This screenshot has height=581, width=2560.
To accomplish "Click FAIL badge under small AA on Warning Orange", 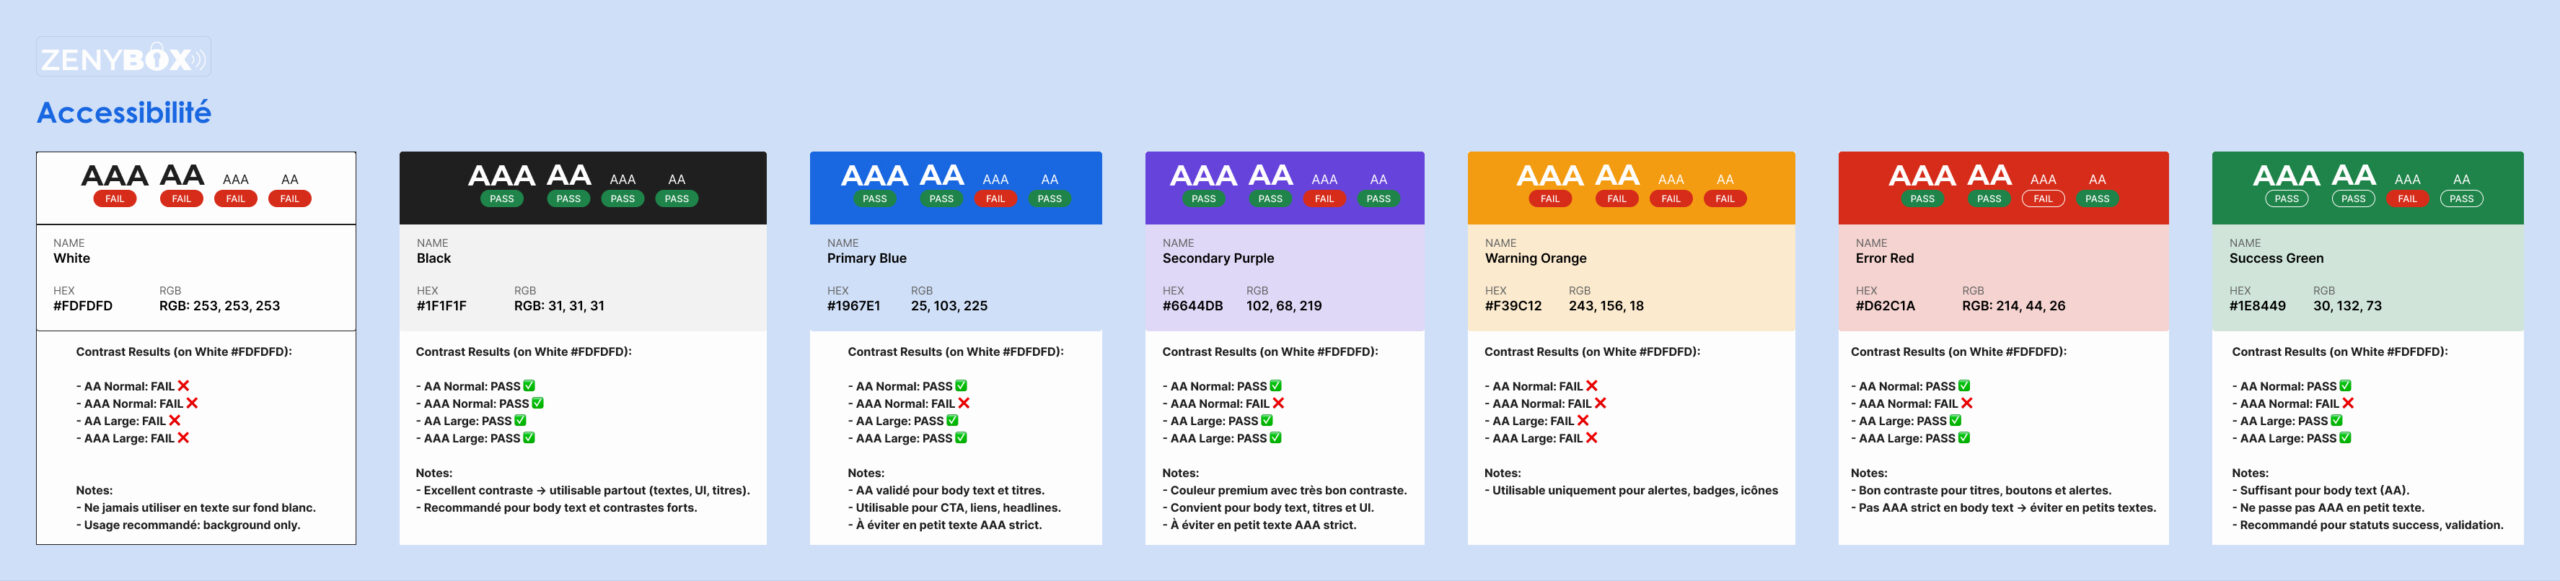I will point(1725,199).
